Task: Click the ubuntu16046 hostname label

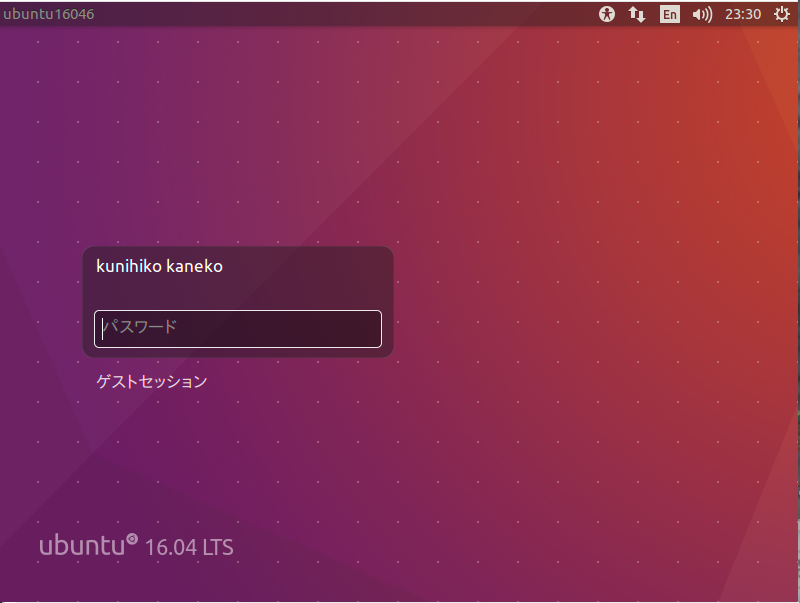Action: coord(49,14)
